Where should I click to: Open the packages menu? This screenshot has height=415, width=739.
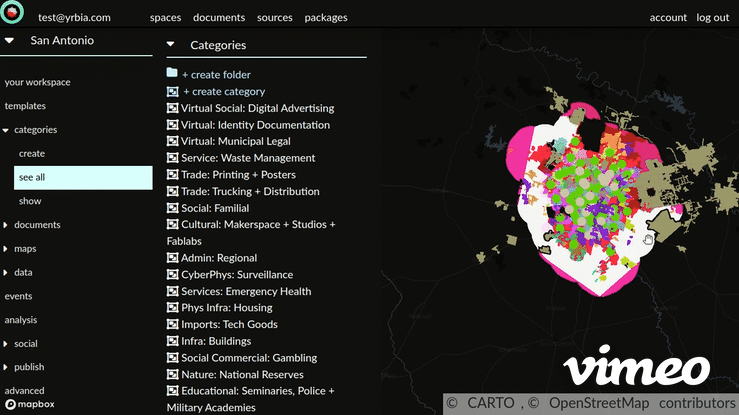pos(326,17)
